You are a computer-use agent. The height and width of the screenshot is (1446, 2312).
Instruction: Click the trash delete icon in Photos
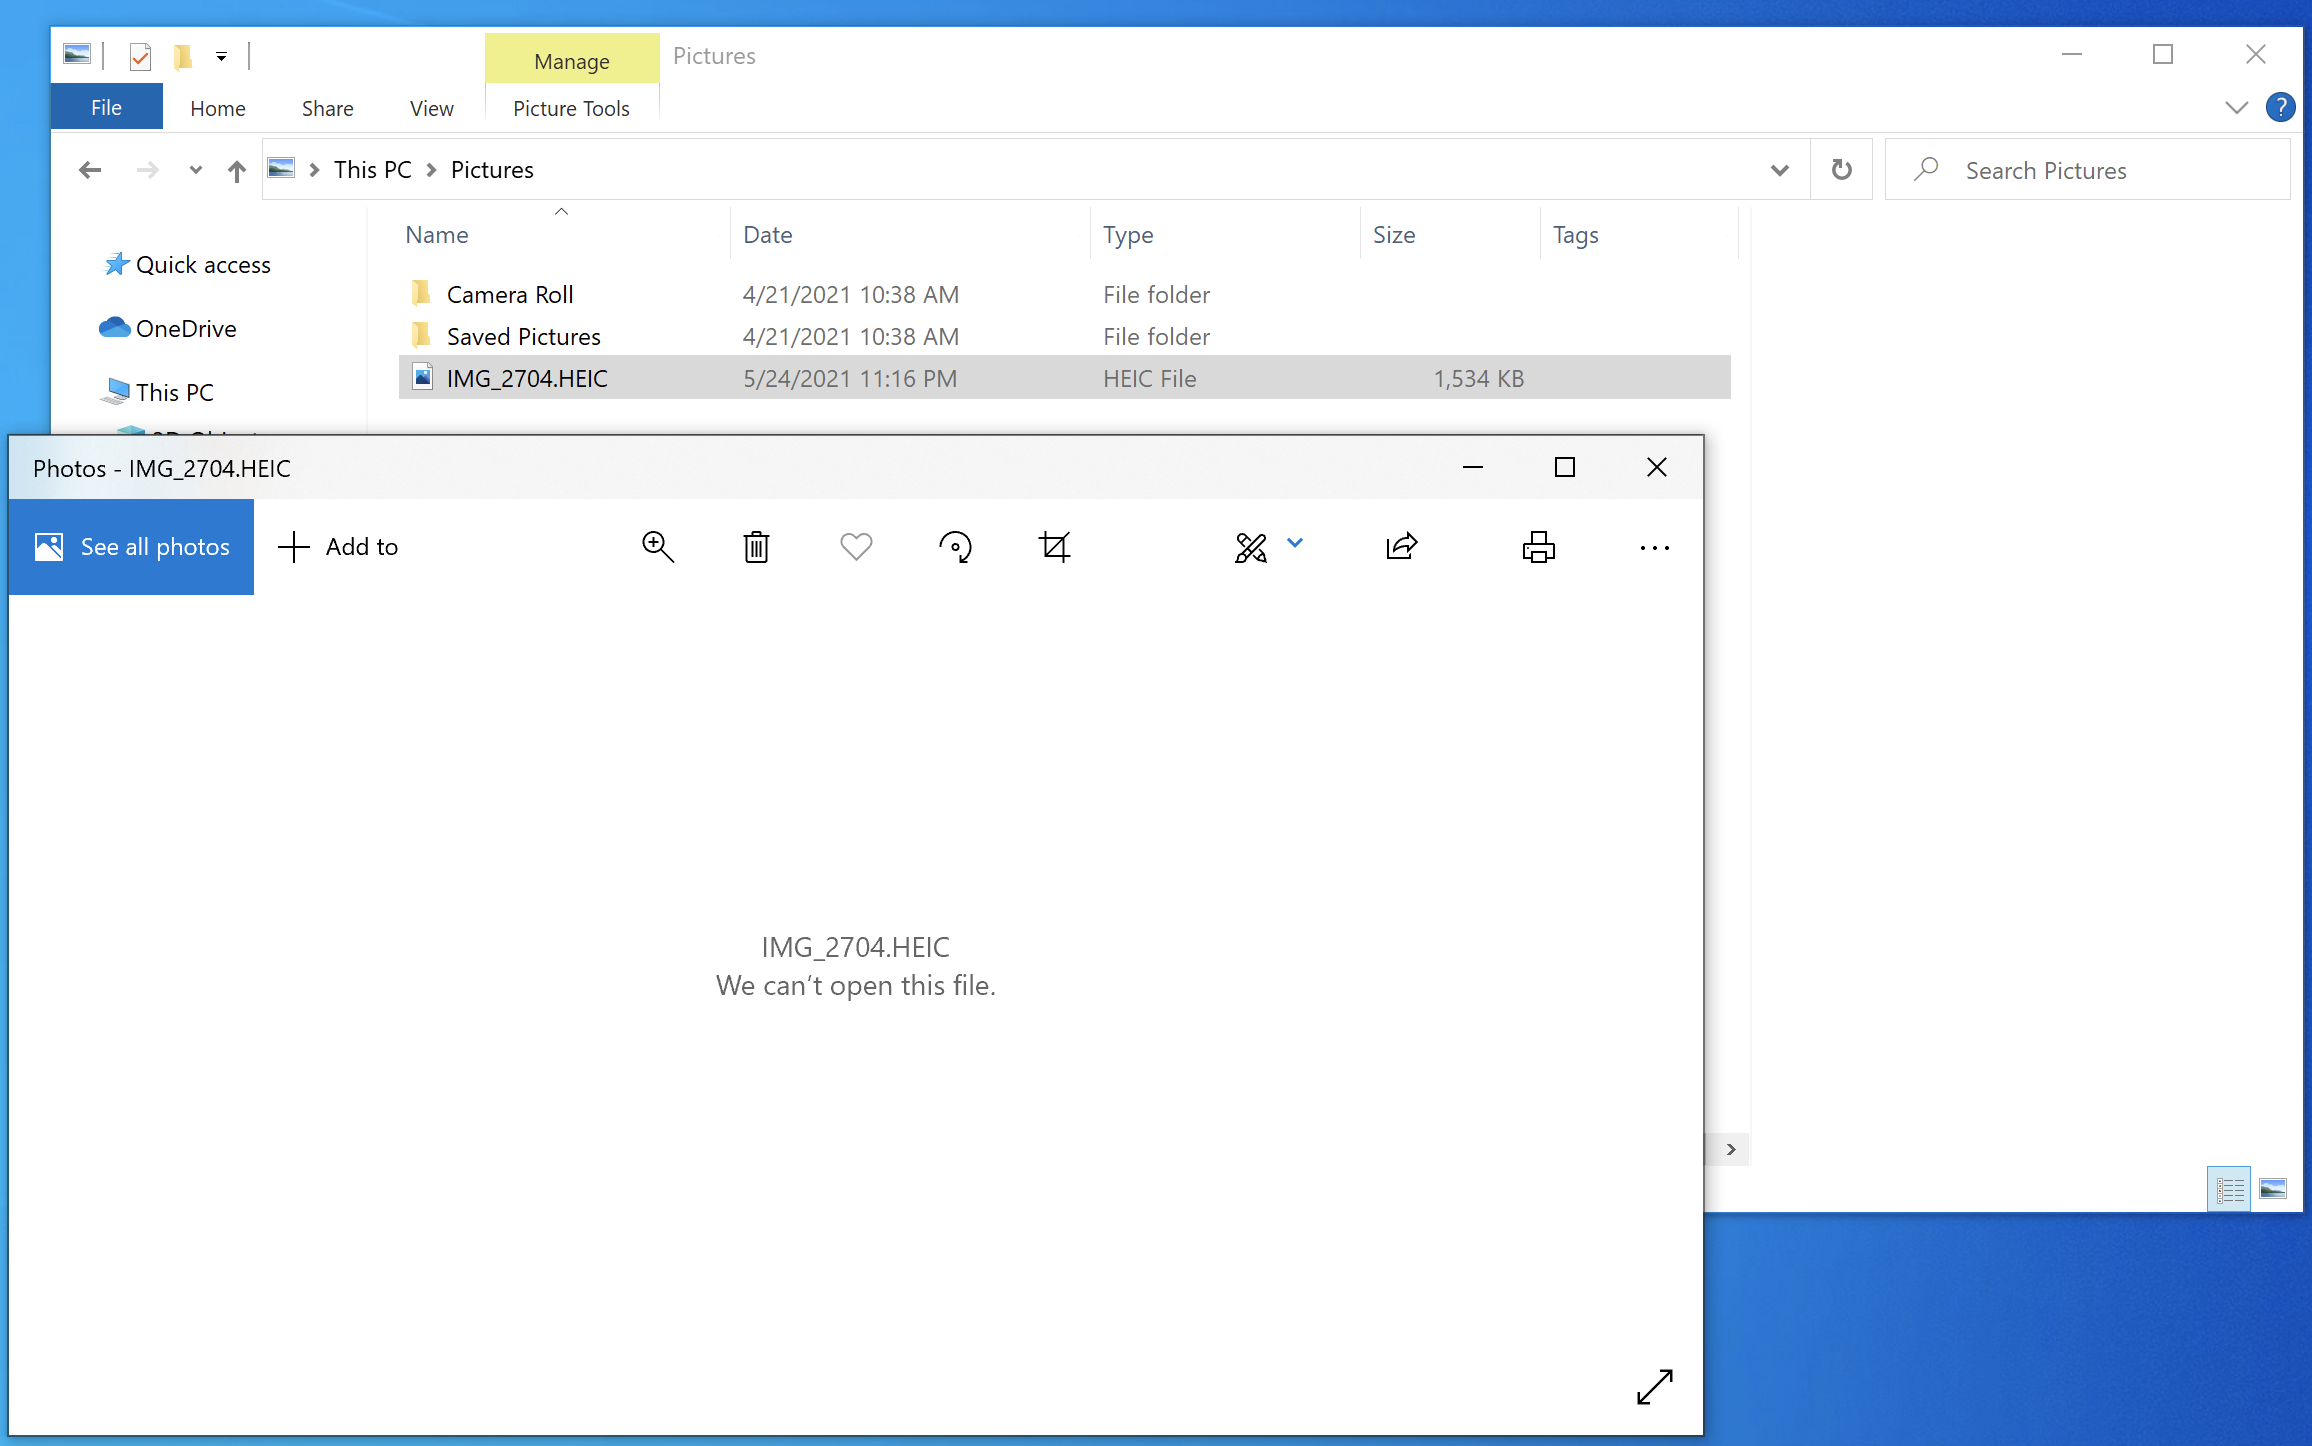pos(756,547)
